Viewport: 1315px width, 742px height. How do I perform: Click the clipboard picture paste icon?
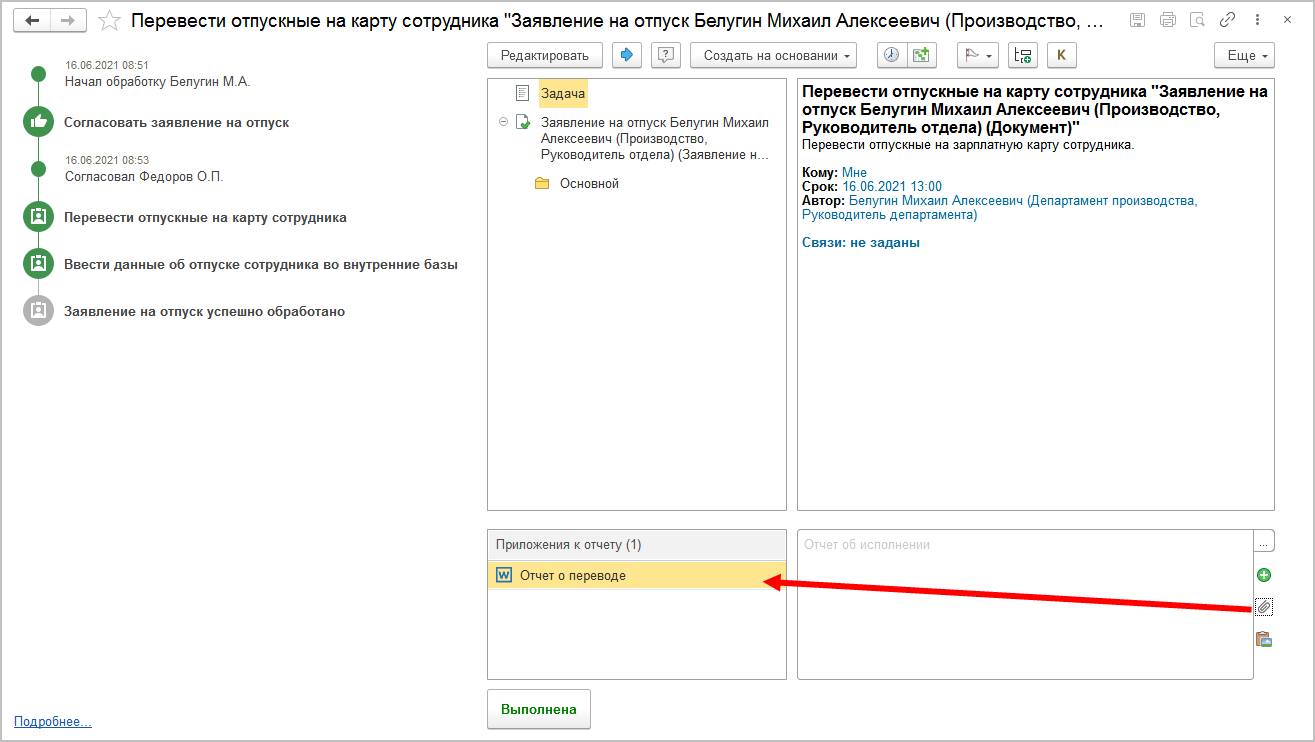(x=1264, y=639)
